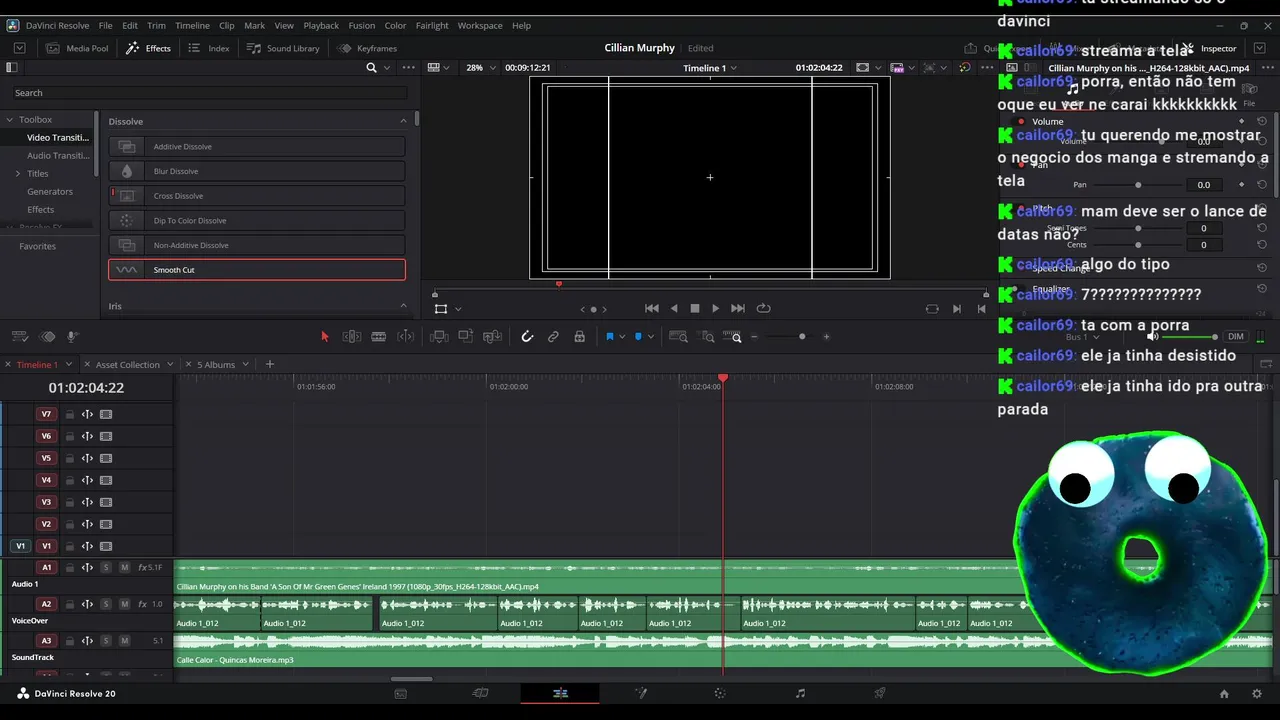Toggle timeline Snapping magnet icon
Viewport: 1280px width, 720px height.
[x=527, y=337]
